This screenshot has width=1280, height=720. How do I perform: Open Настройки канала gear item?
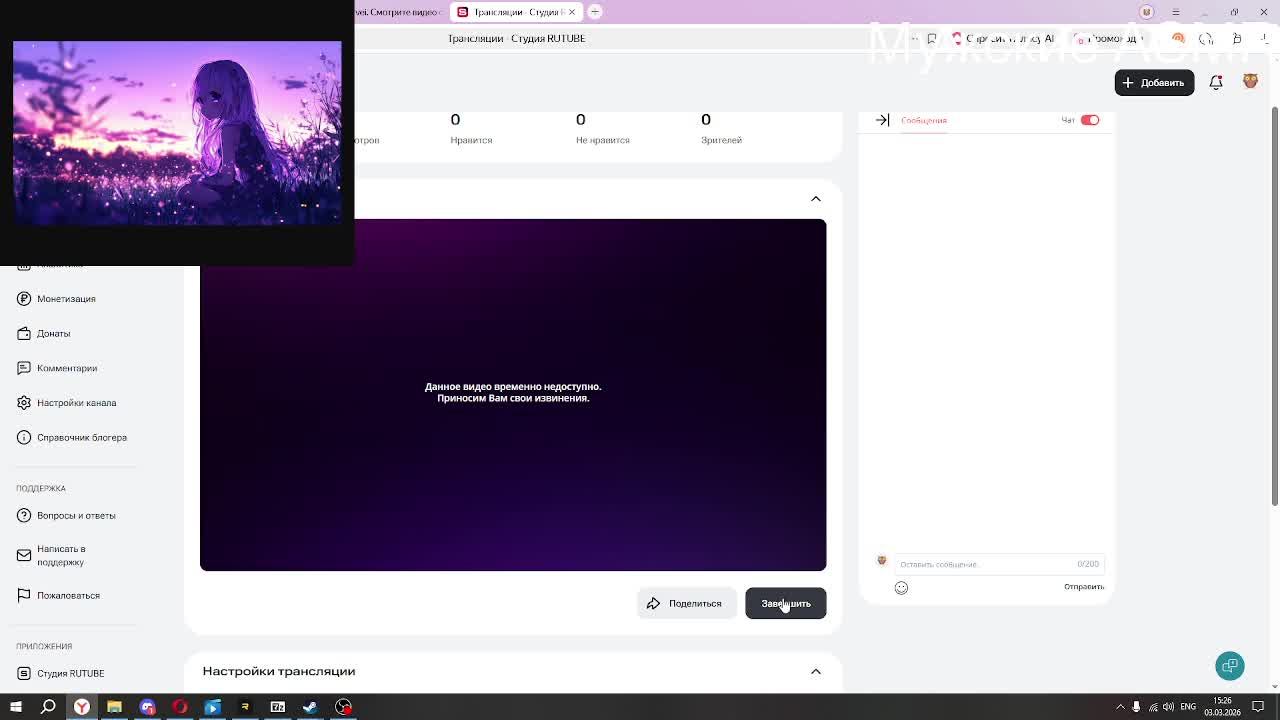[66, 403]
